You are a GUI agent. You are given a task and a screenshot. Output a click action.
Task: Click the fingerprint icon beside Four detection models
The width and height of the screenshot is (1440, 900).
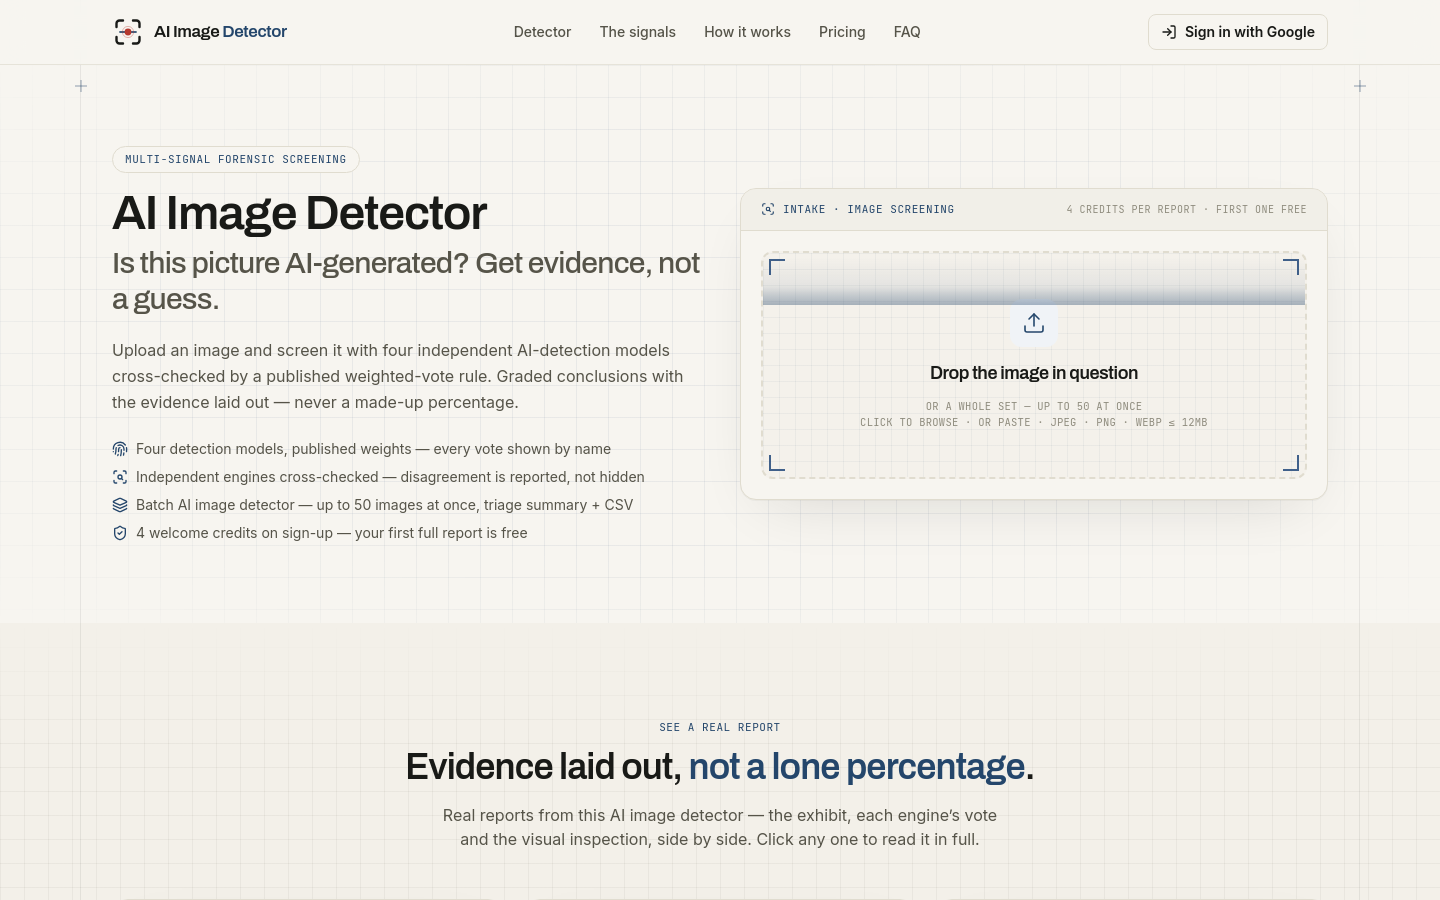click(x=120, y=449)
